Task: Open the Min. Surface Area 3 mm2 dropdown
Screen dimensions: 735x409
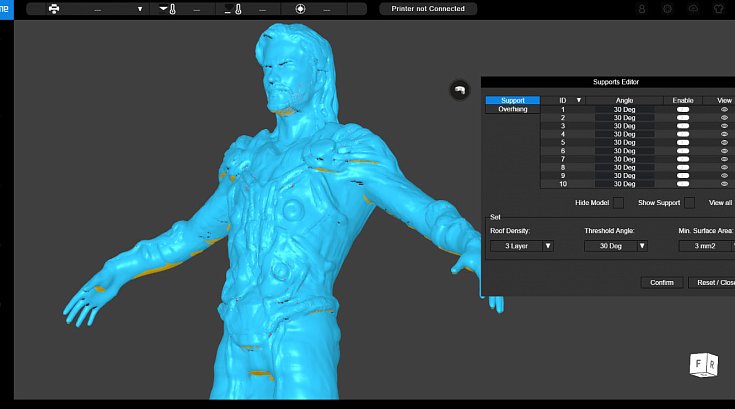Action: pyautogui.click(x=706, y=246)
